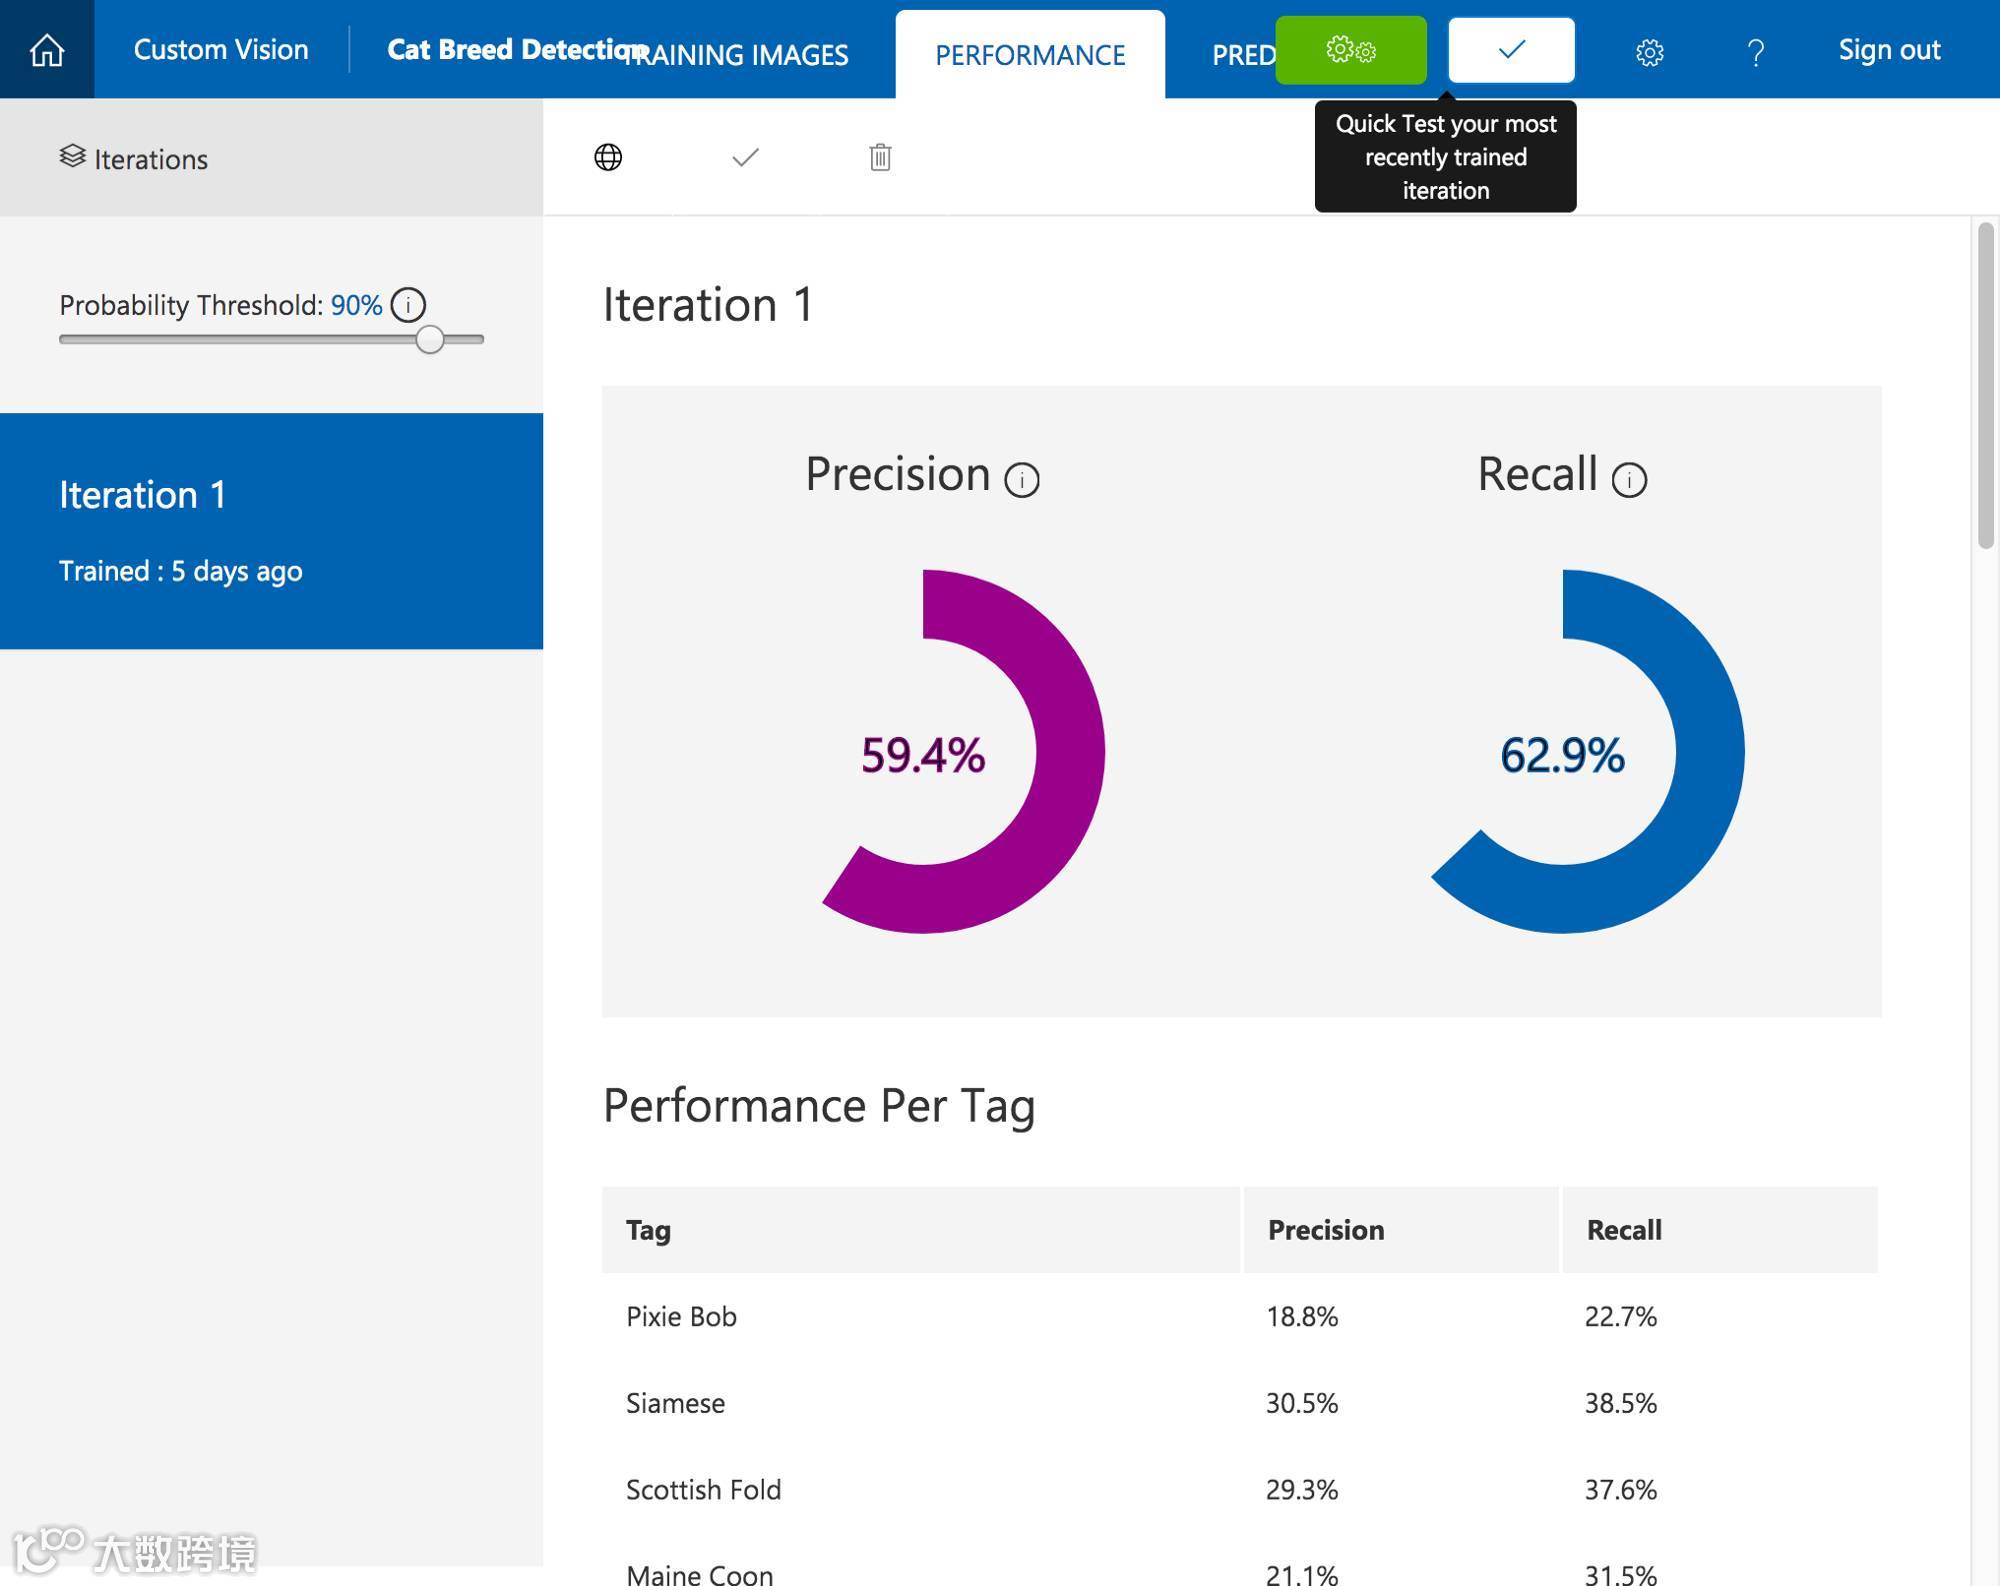Select Iteration 1 in sidebar
The width and height of the screenshot is (2000, 1586).
271,531
